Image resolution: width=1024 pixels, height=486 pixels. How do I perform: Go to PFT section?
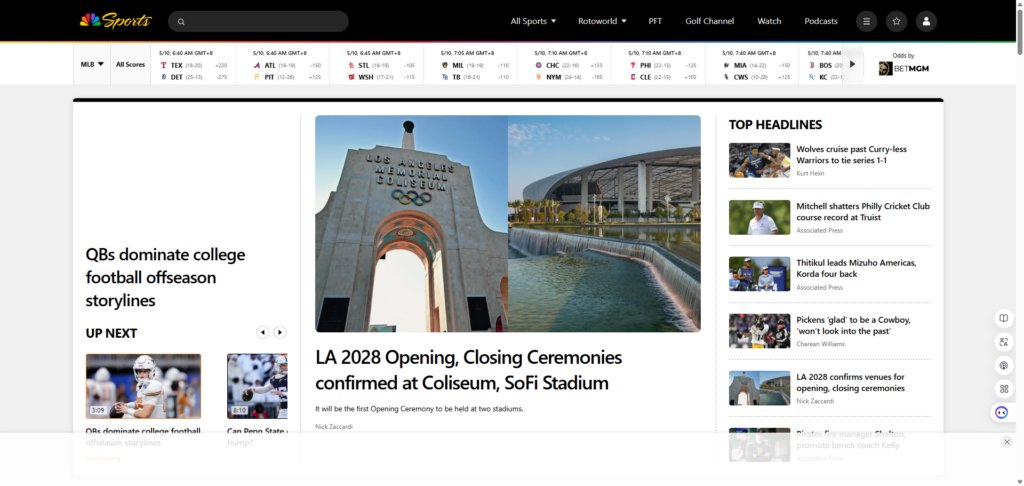point(655,21)
